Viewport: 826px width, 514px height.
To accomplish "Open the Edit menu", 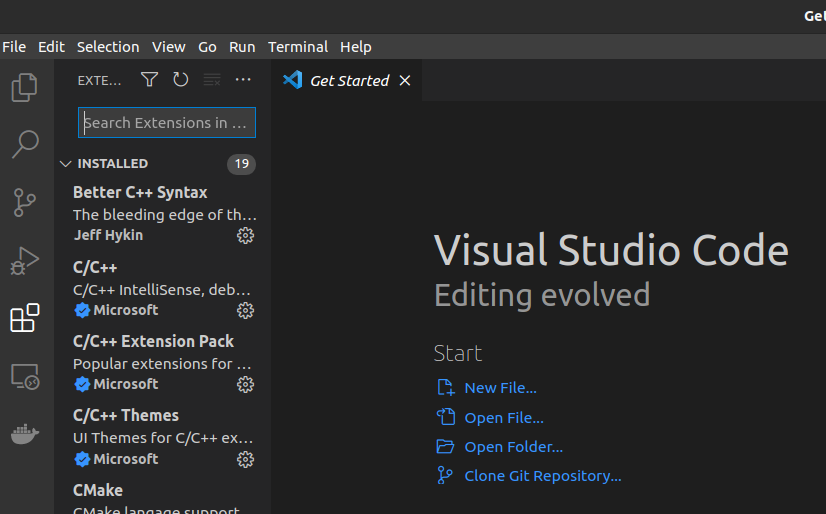I will click(51, 47).
